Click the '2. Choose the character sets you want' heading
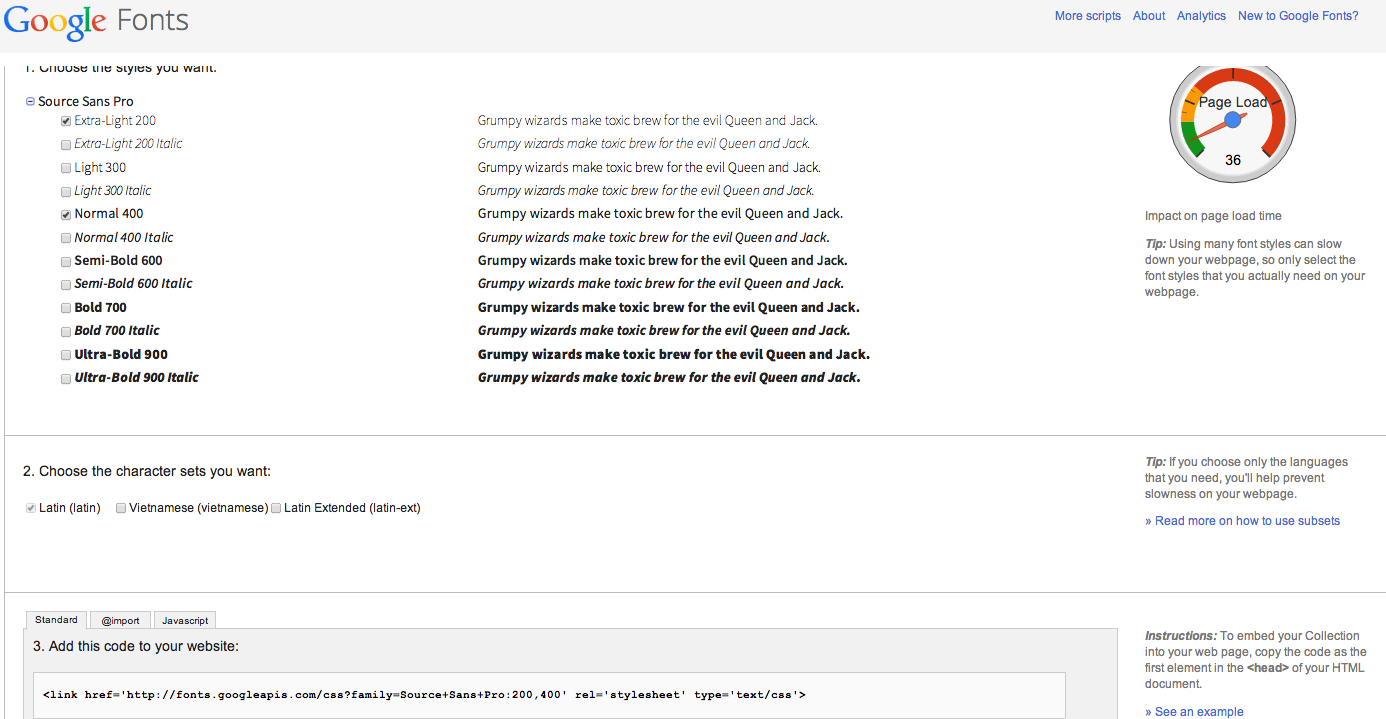The height and width of the screenshot is (719, 1386). 147,471
